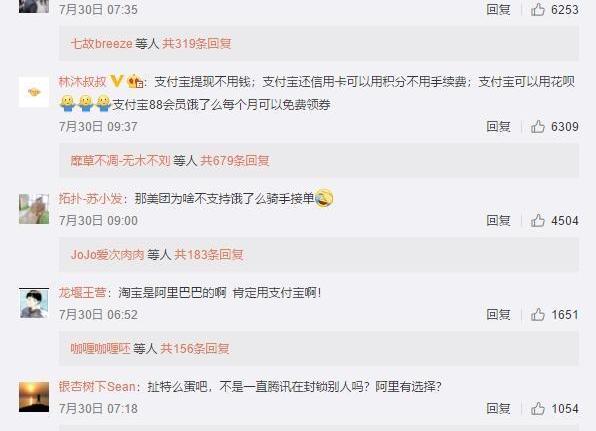Like 银杏树下Sean's comment with 1054 likes
This screenshot has height=431, width=596.
coord(537,409)
